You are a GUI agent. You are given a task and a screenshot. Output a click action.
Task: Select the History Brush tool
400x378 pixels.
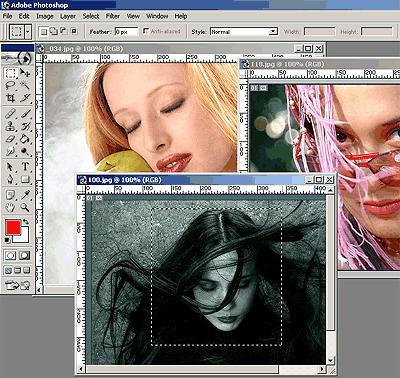[25, 127]
